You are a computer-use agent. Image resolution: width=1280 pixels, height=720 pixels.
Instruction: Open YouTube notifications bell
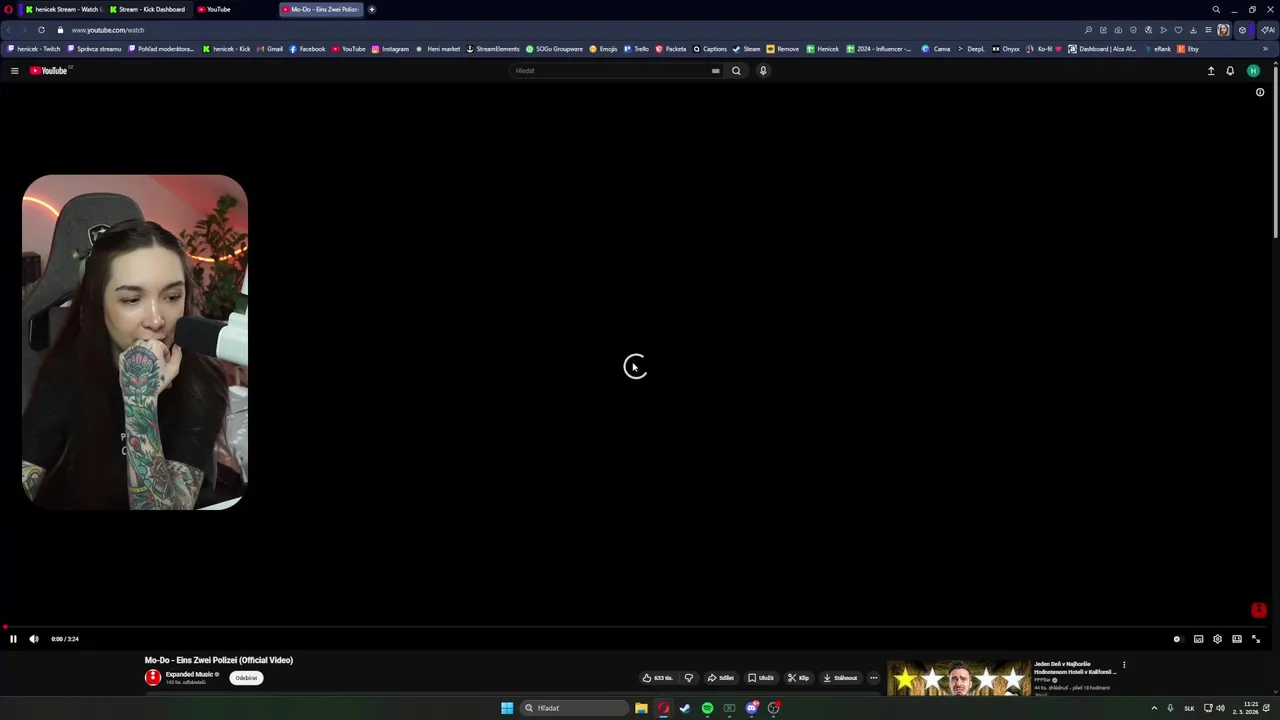point(1230,71)
